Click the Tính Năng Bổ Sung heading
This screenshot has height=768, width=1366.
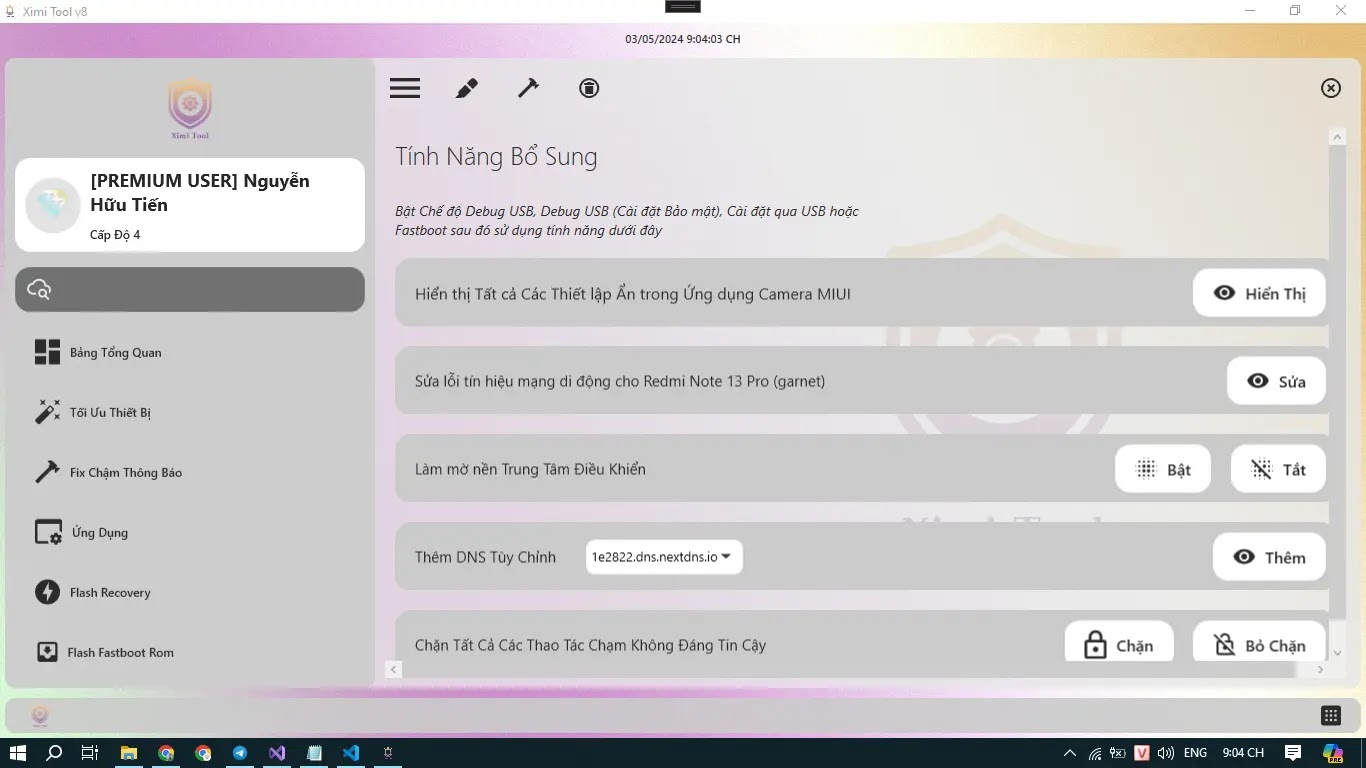(x=496, y=156)
